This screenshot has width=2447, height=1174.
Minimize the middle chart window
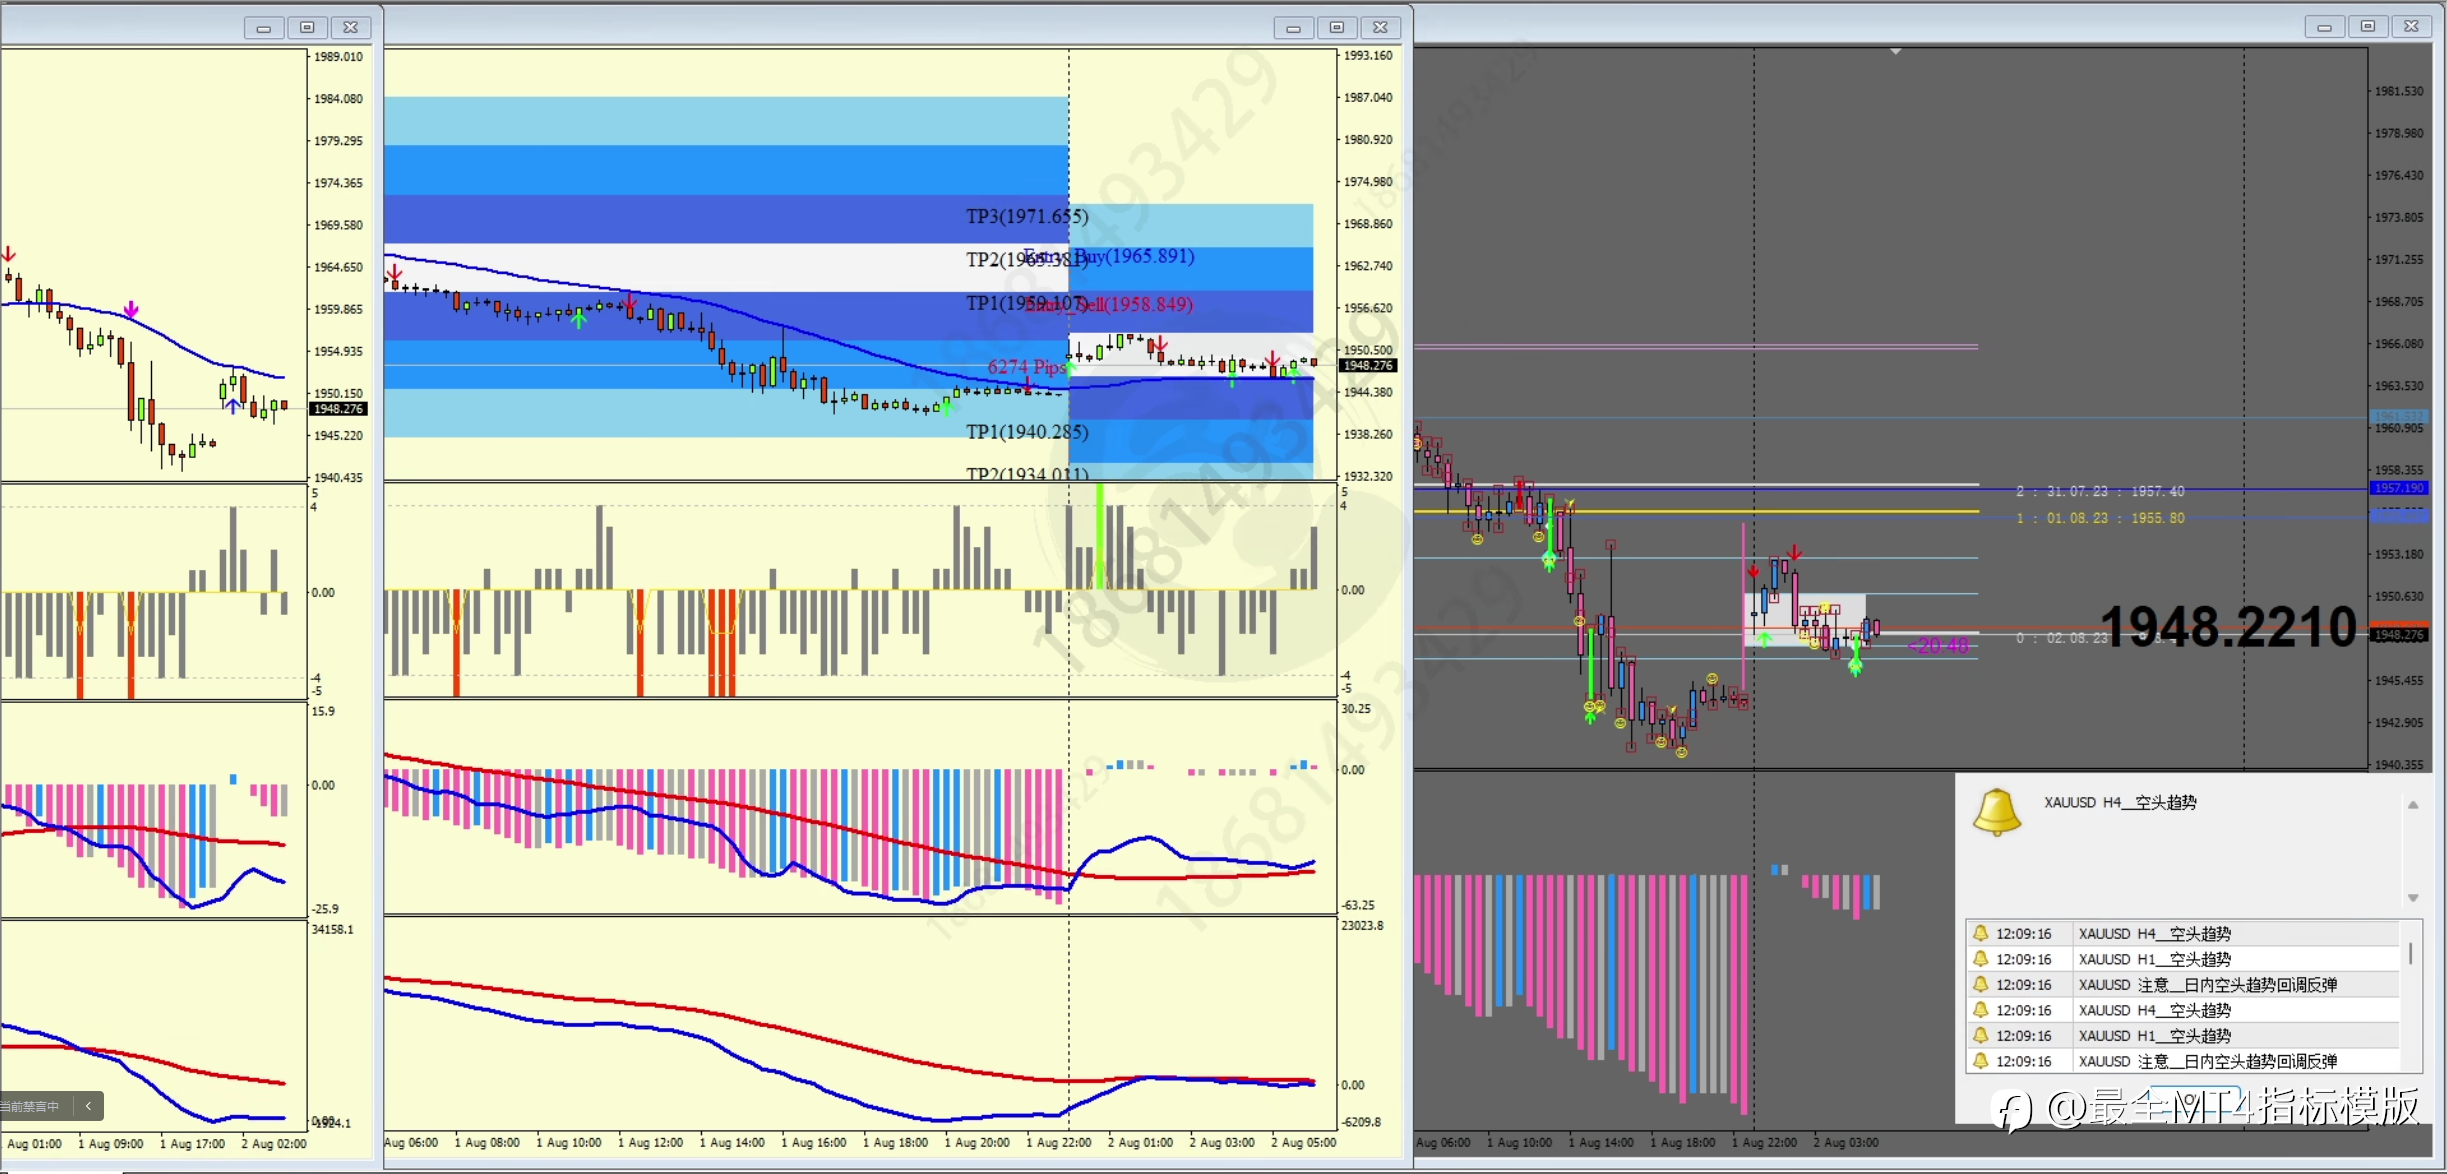pos(1293,28)
